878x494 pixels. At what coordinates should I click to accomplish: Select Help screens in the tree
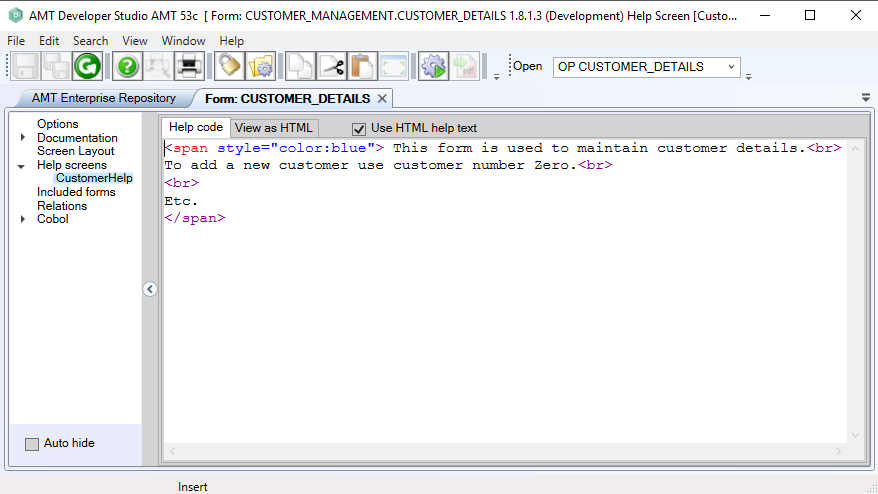pyautogui.click(x=72, y=165)
